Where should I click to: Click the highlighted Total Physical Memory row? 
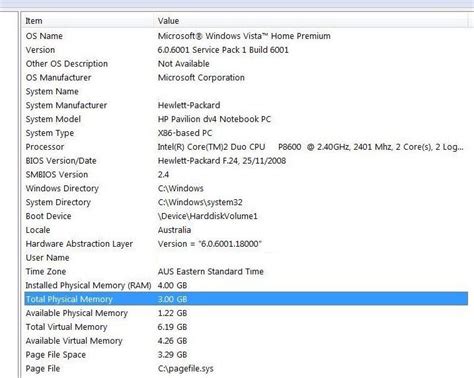[x=246, y=299]
